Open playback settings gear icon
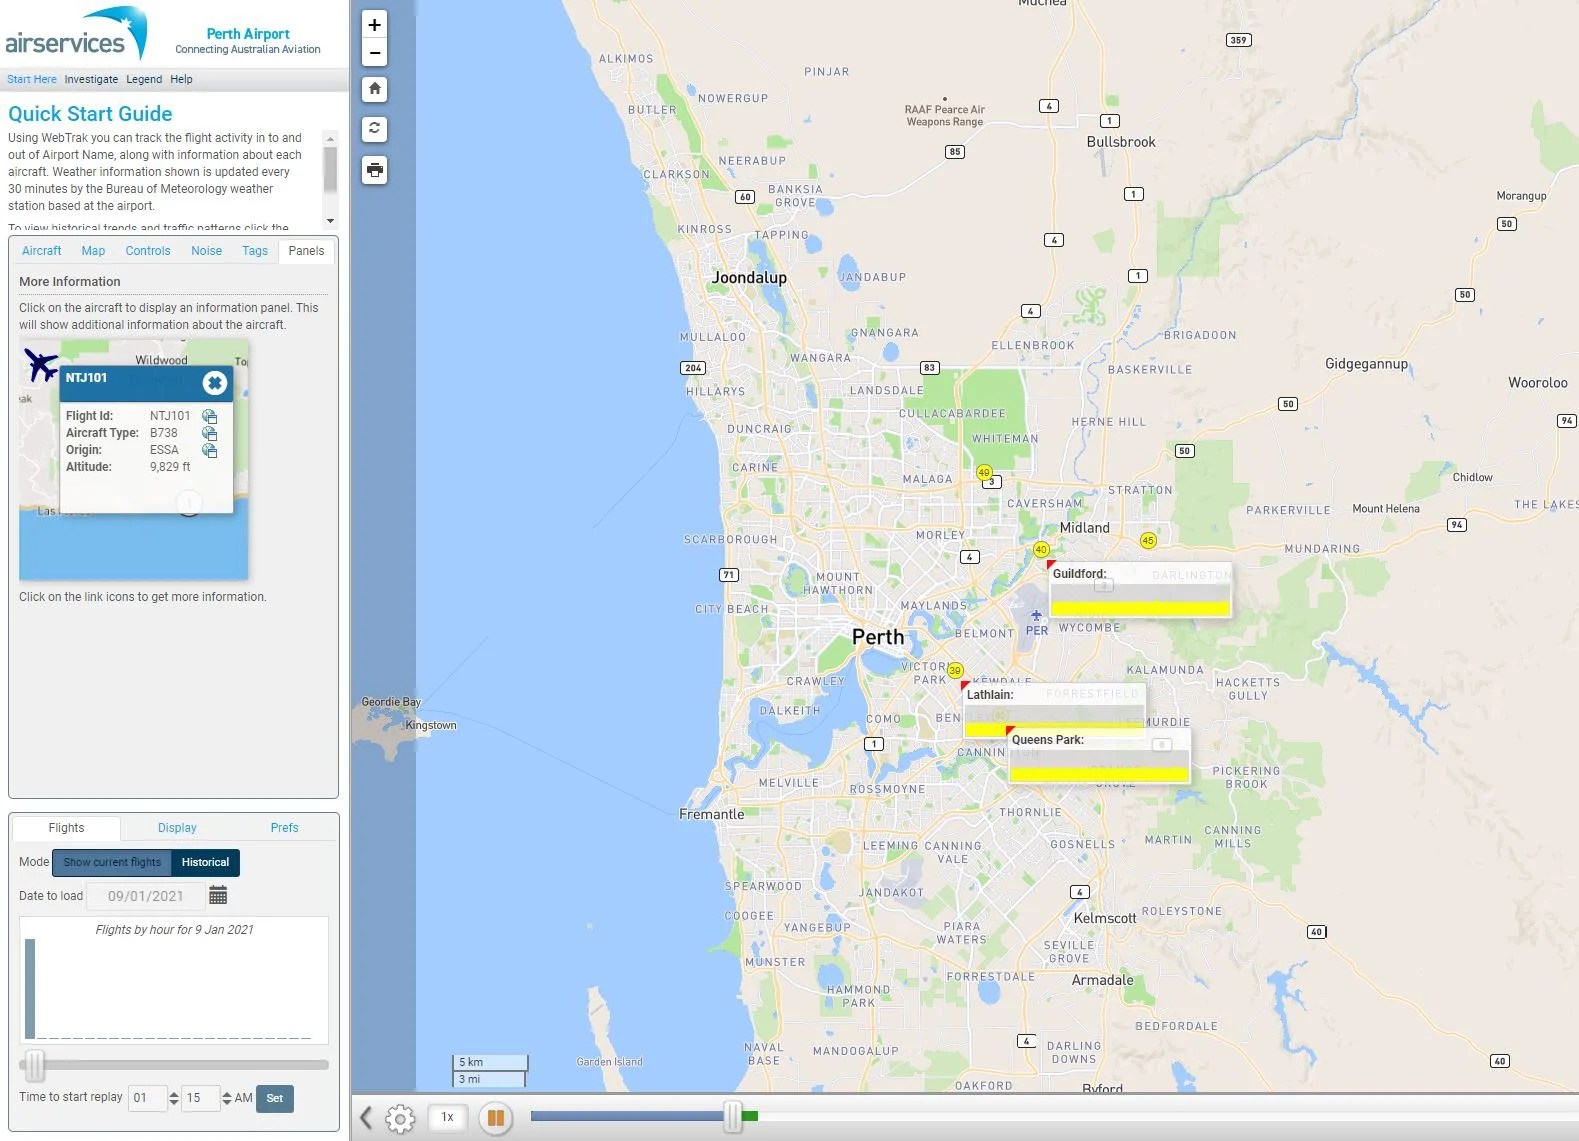Screen dimensions: 1579x1141 (400, 1118)
